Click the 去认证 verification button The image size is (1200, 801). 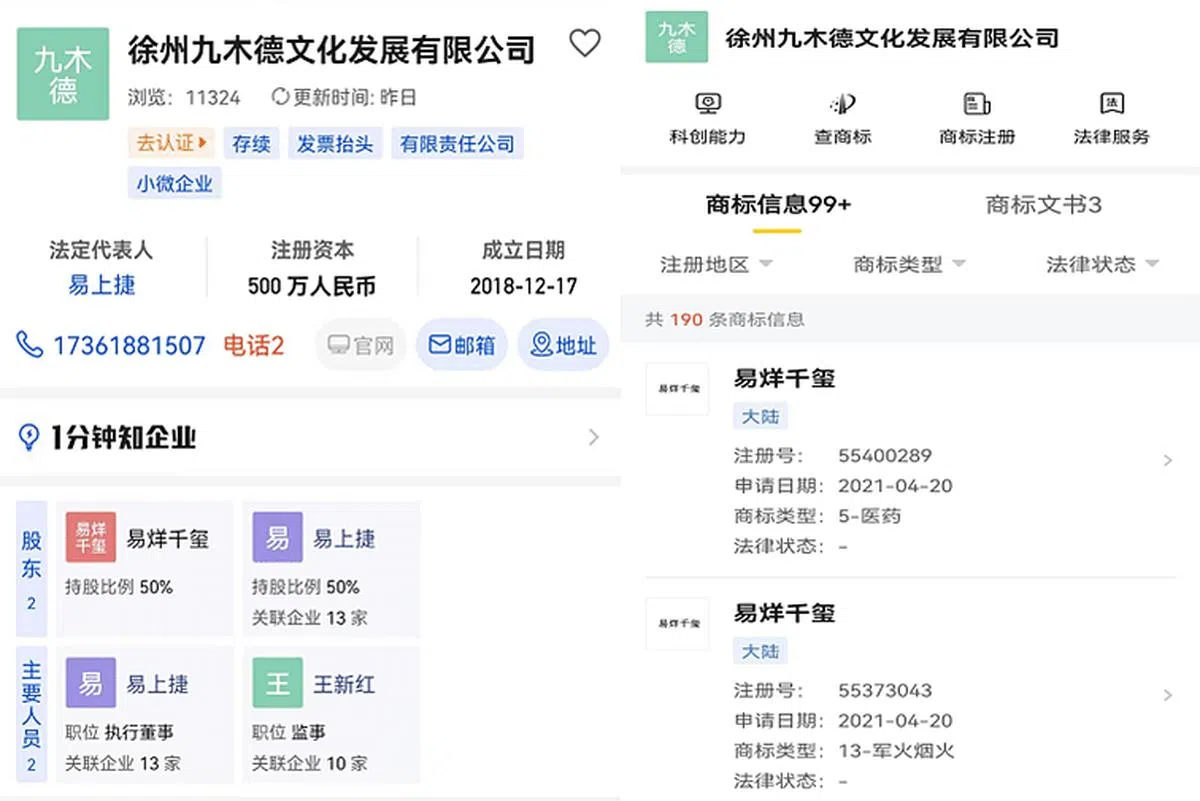pyautogui.click(x=170, y=143)
